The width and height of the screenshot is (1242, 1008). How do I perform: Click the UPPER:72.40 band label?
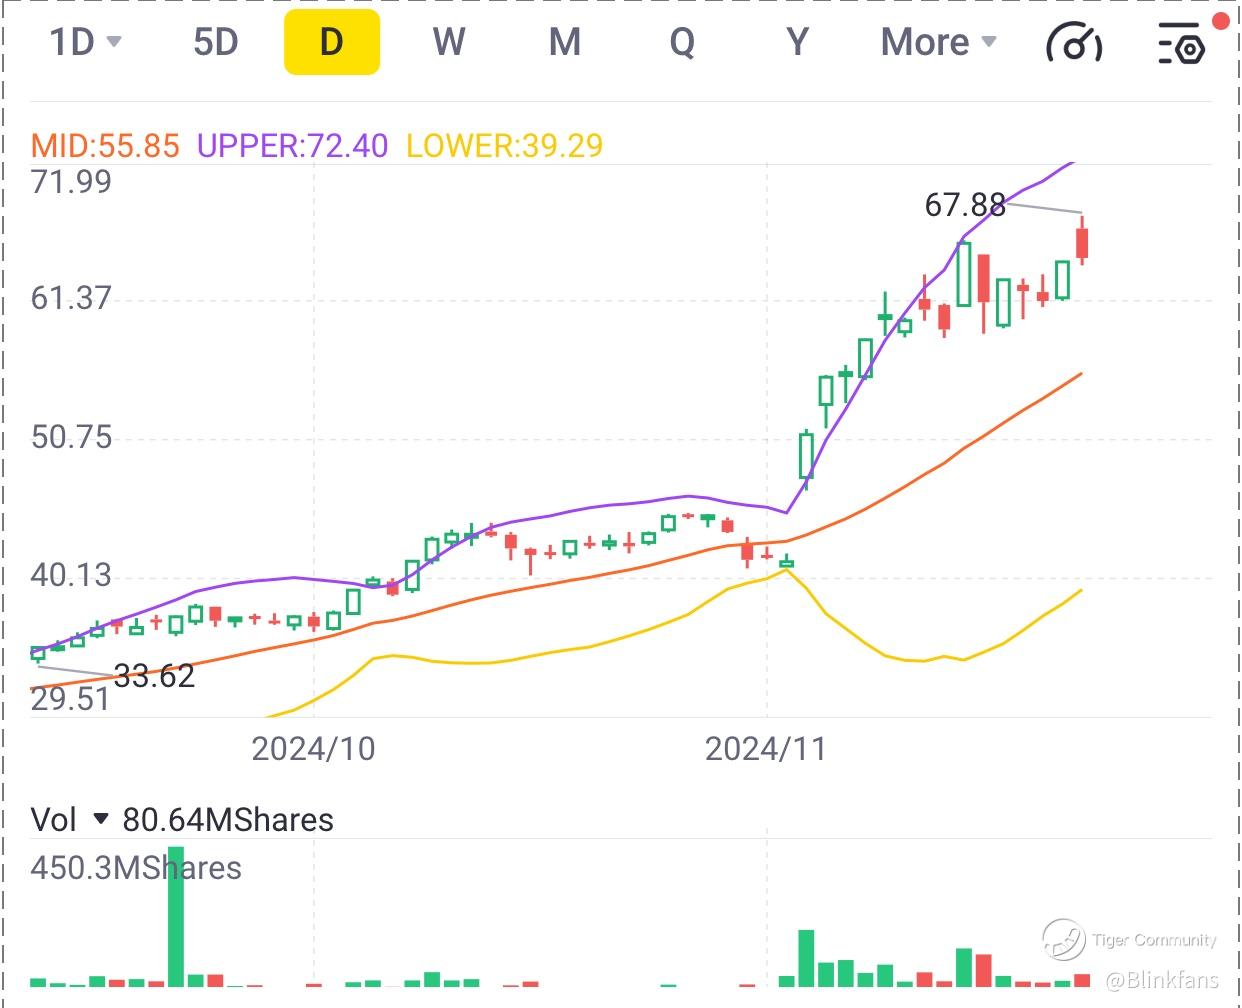click(x=292, y=146)
